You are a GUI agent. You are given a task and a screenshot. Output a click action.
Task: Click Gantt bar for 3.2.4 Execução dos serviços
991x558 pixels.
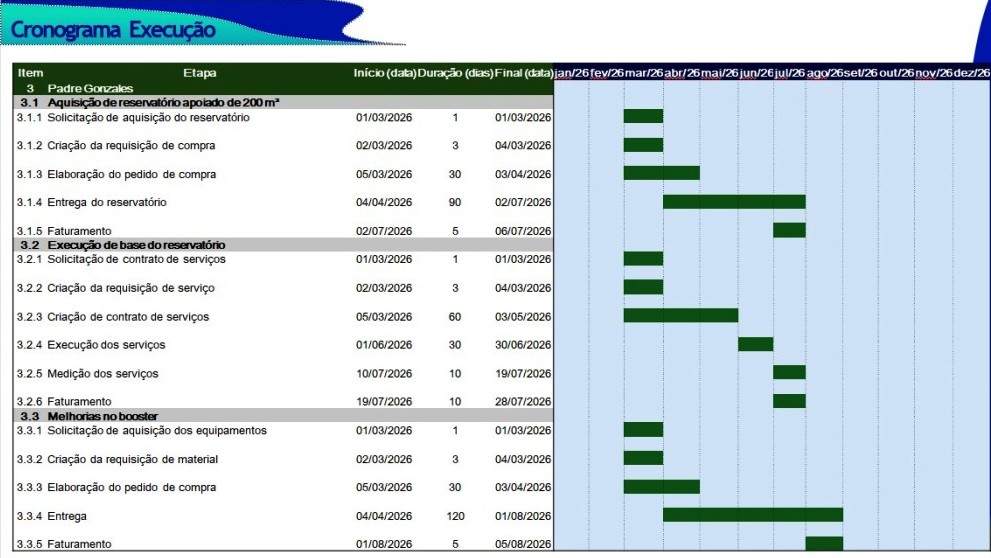755,345
